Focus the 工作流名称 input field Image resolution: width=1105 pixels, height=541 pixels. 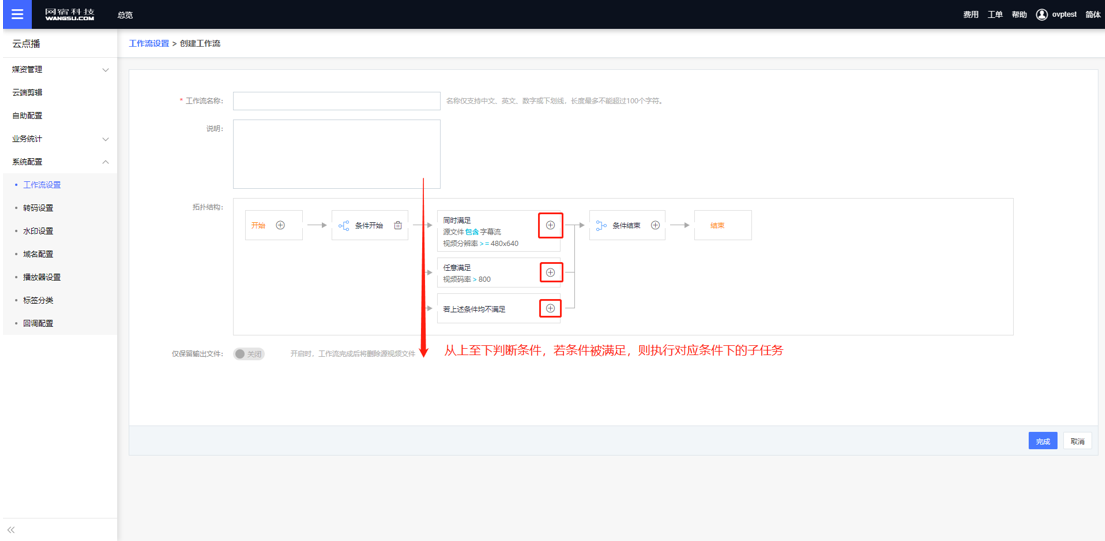337,101
